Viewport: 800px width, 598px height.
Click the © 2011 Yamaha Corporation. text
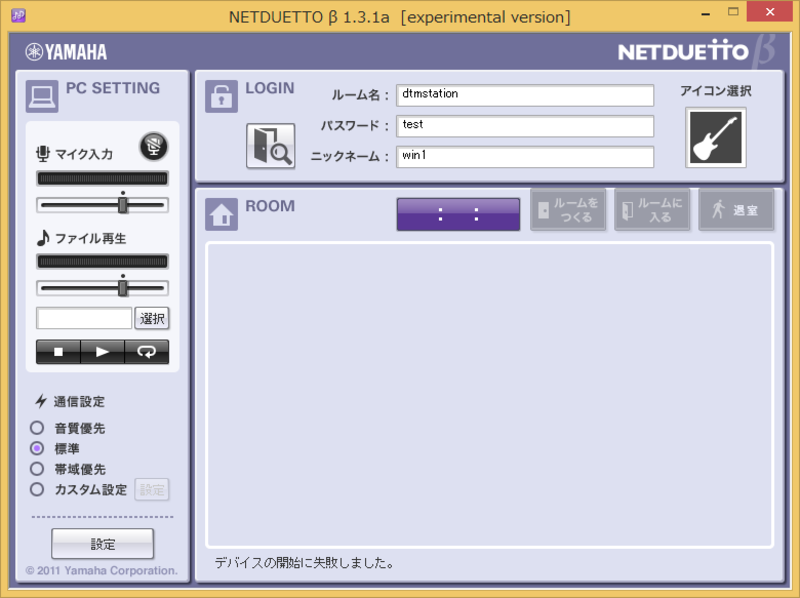pos(102,570)
